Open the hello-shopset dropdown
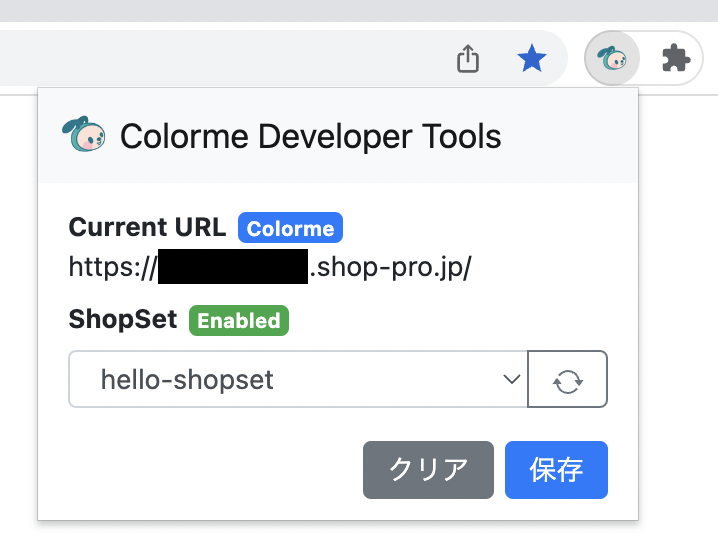 (x=298, y=379)
